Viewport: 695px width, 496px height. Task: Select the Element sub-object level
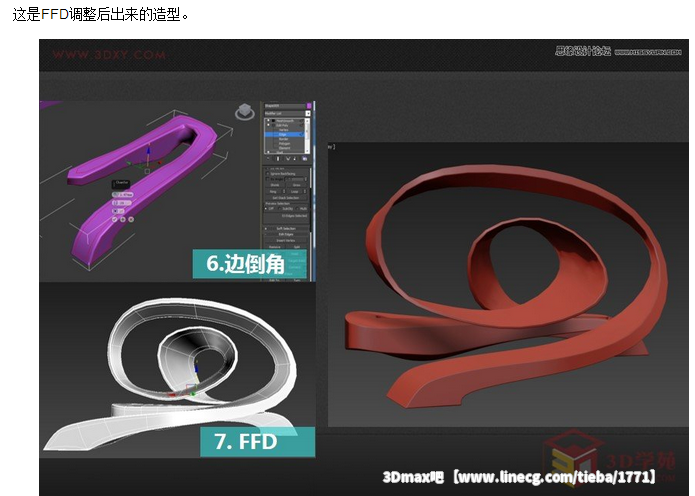pyautogui.click(x=284, y=148)
